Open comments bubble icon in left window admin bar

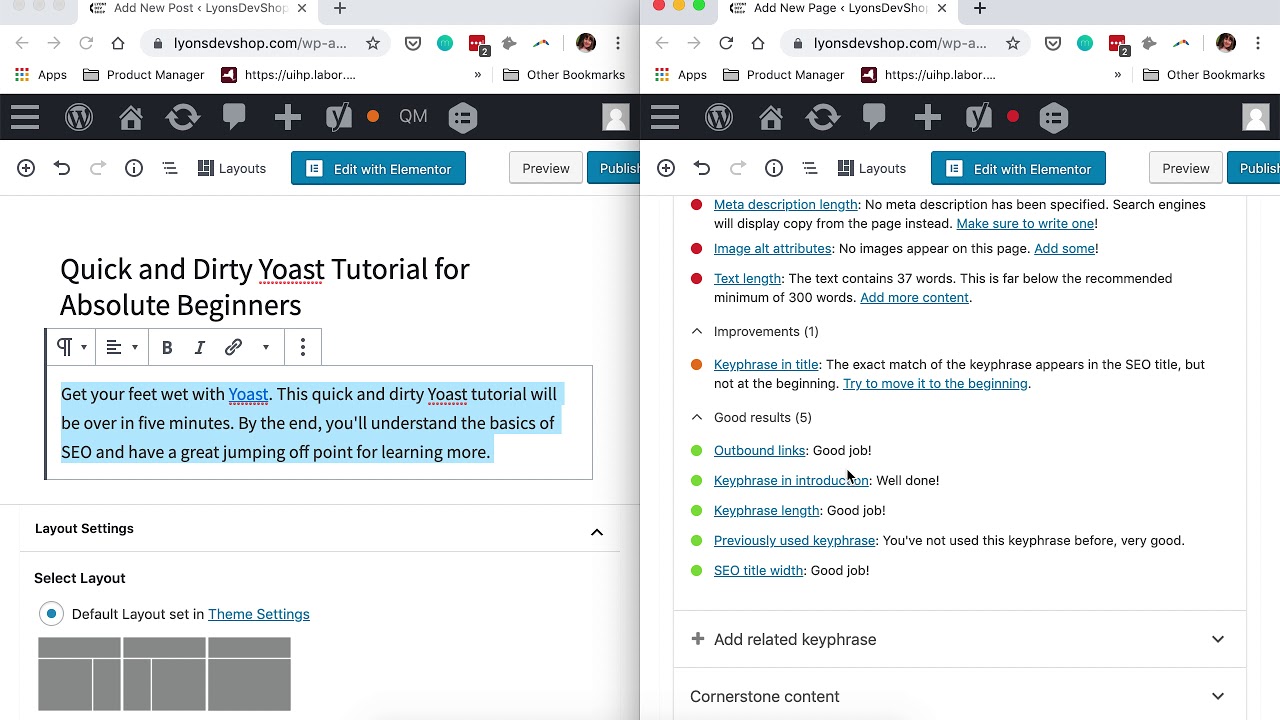click(235, 117)
